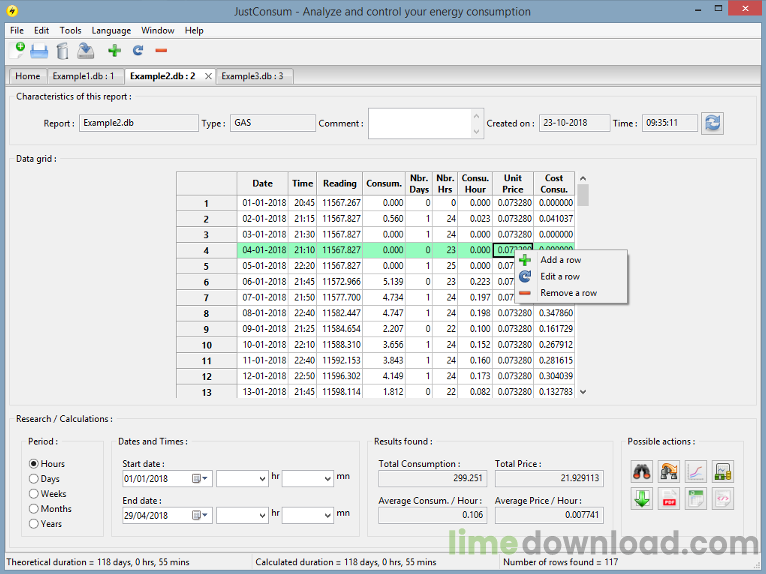Click green plus icon in context menu
The width and height of the screenshot is (766, 574).
coord(525,260)
